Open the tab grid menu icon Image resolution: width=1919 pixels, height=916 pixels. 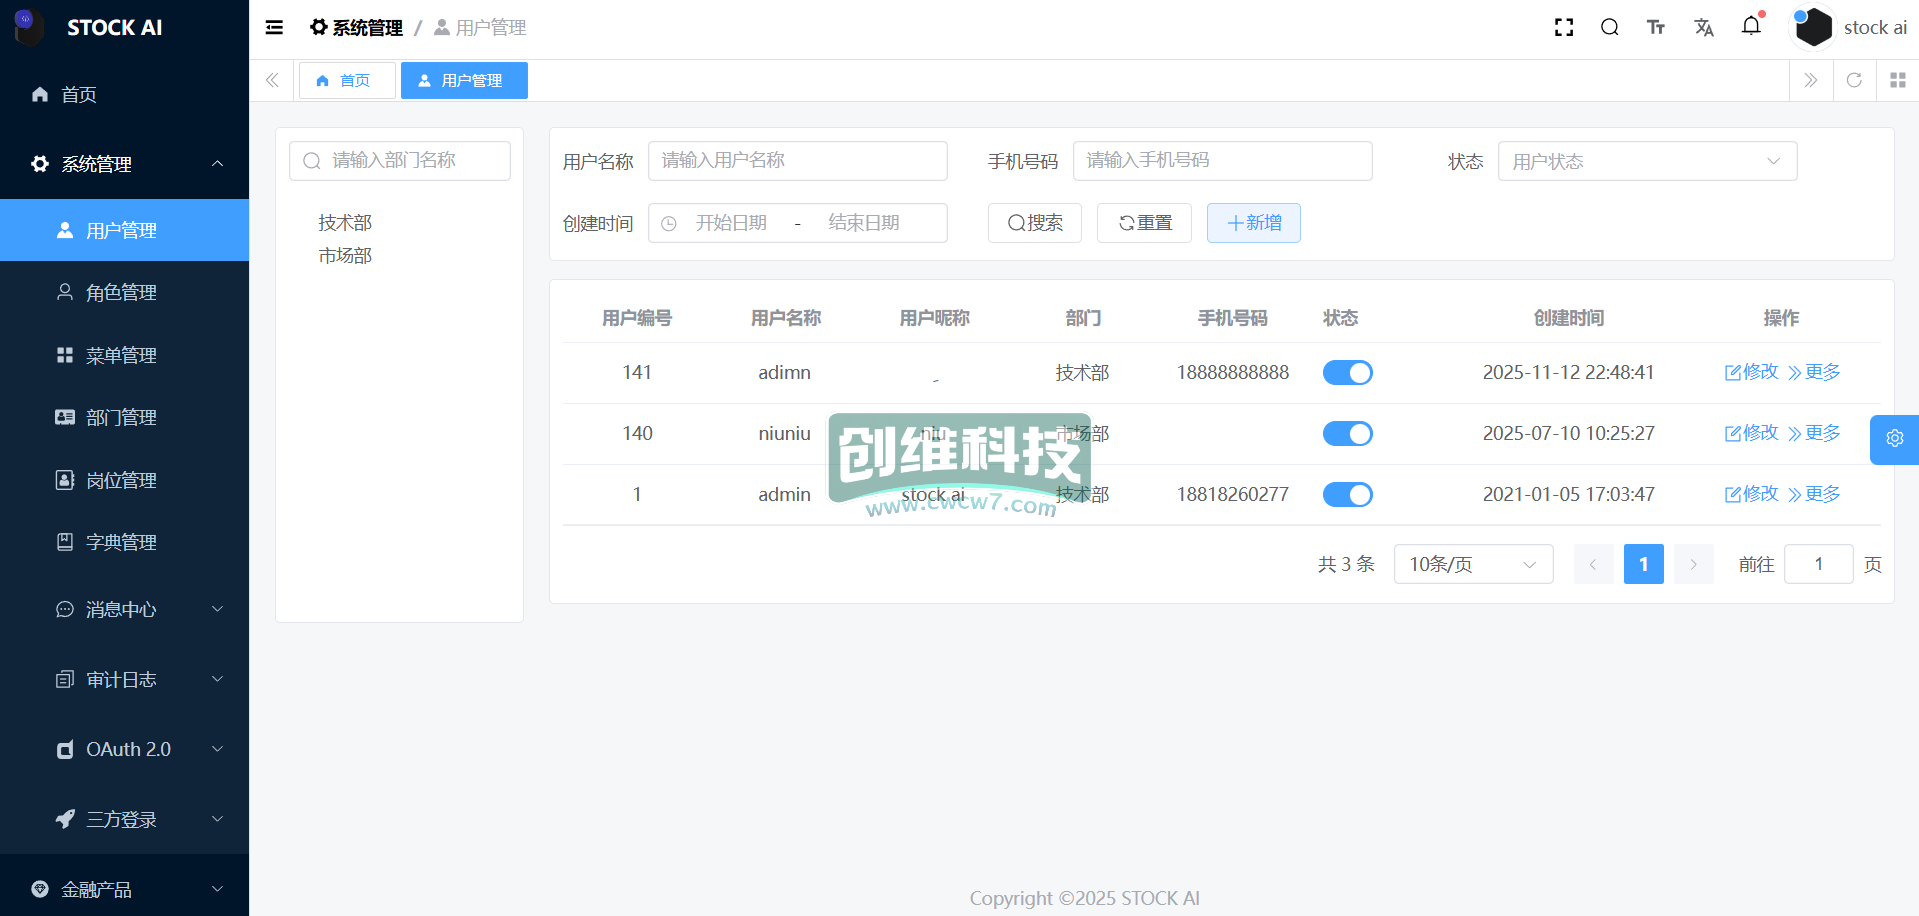[1897, 80]
